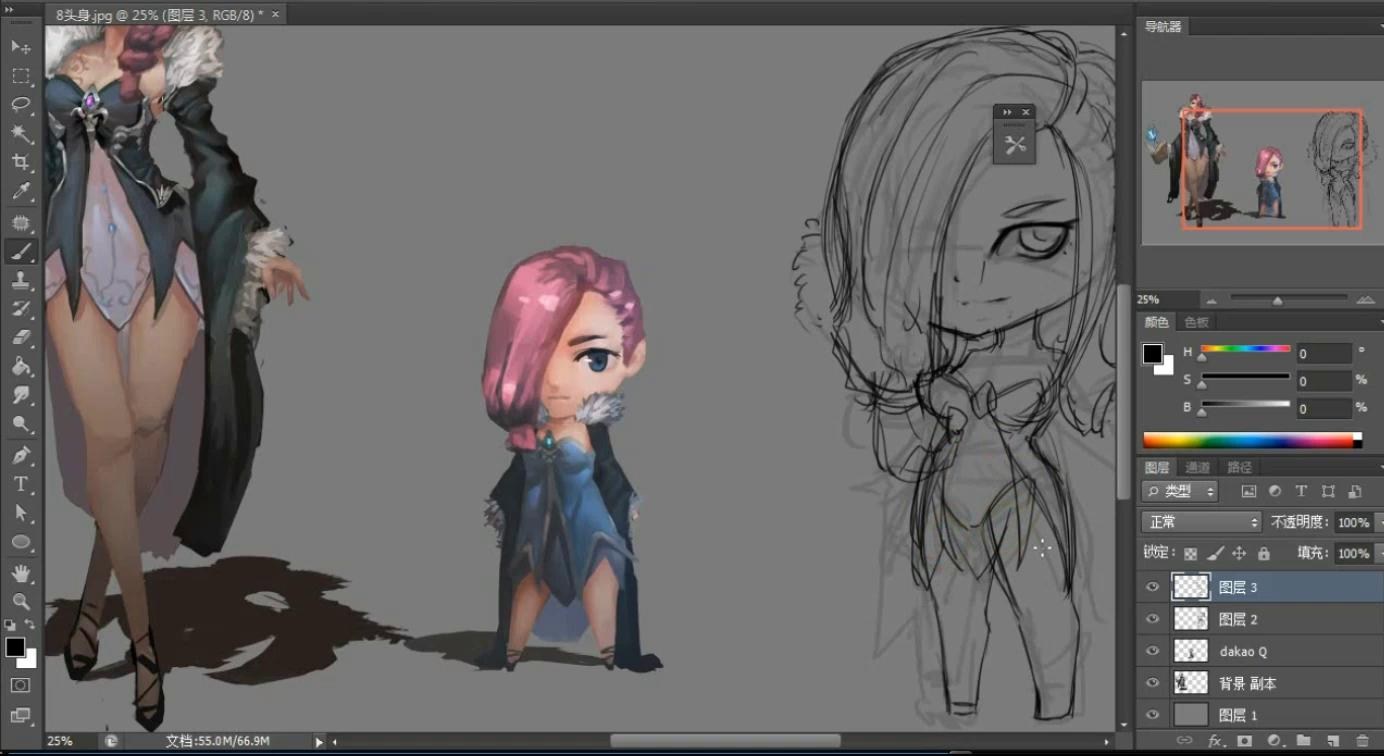The image size is (1384, 756).
Task: Select the Healing Brush tool
Action: tap(20, 223)
